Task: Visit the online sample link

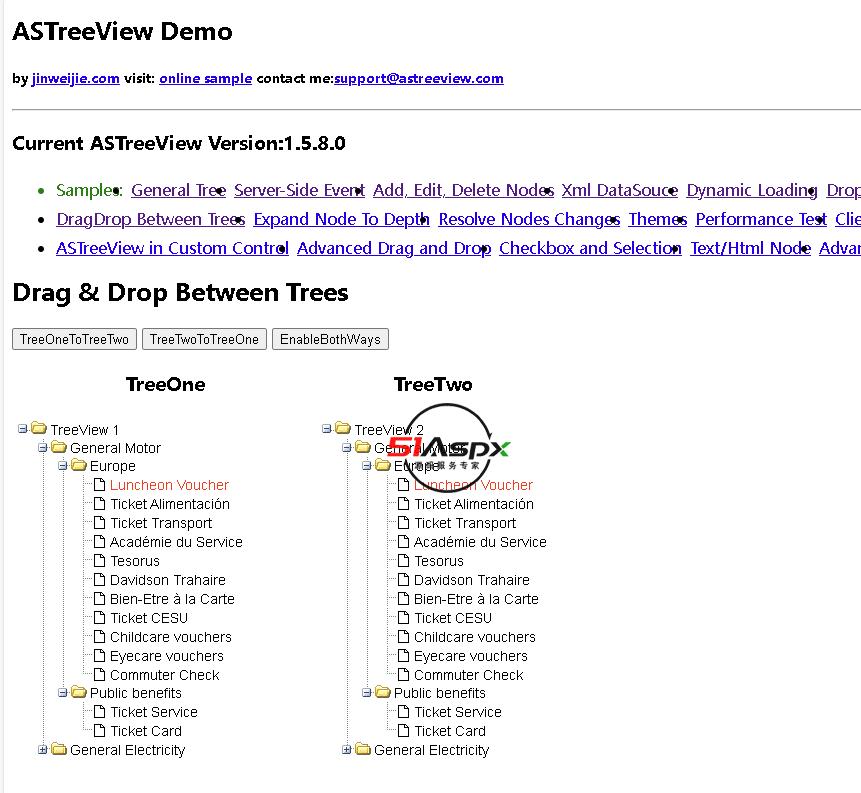Action: point(206,79)
